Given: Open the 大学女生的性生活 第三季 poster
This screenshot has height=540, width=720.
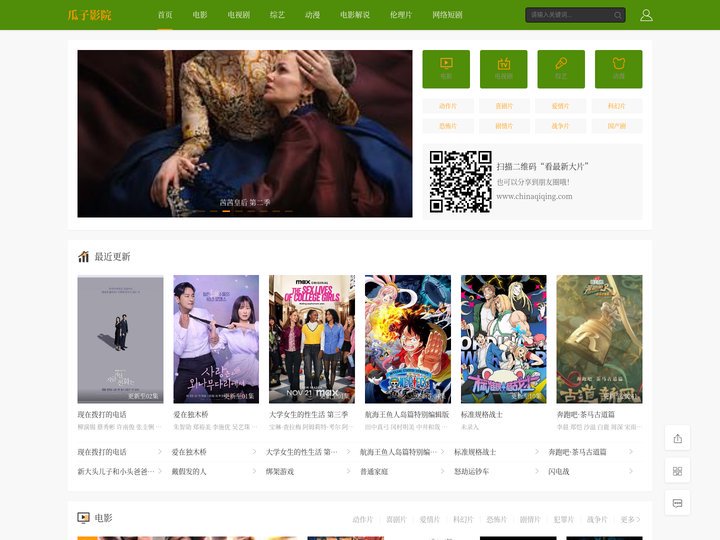Looking at the screenshot, I should pos(312,339).
